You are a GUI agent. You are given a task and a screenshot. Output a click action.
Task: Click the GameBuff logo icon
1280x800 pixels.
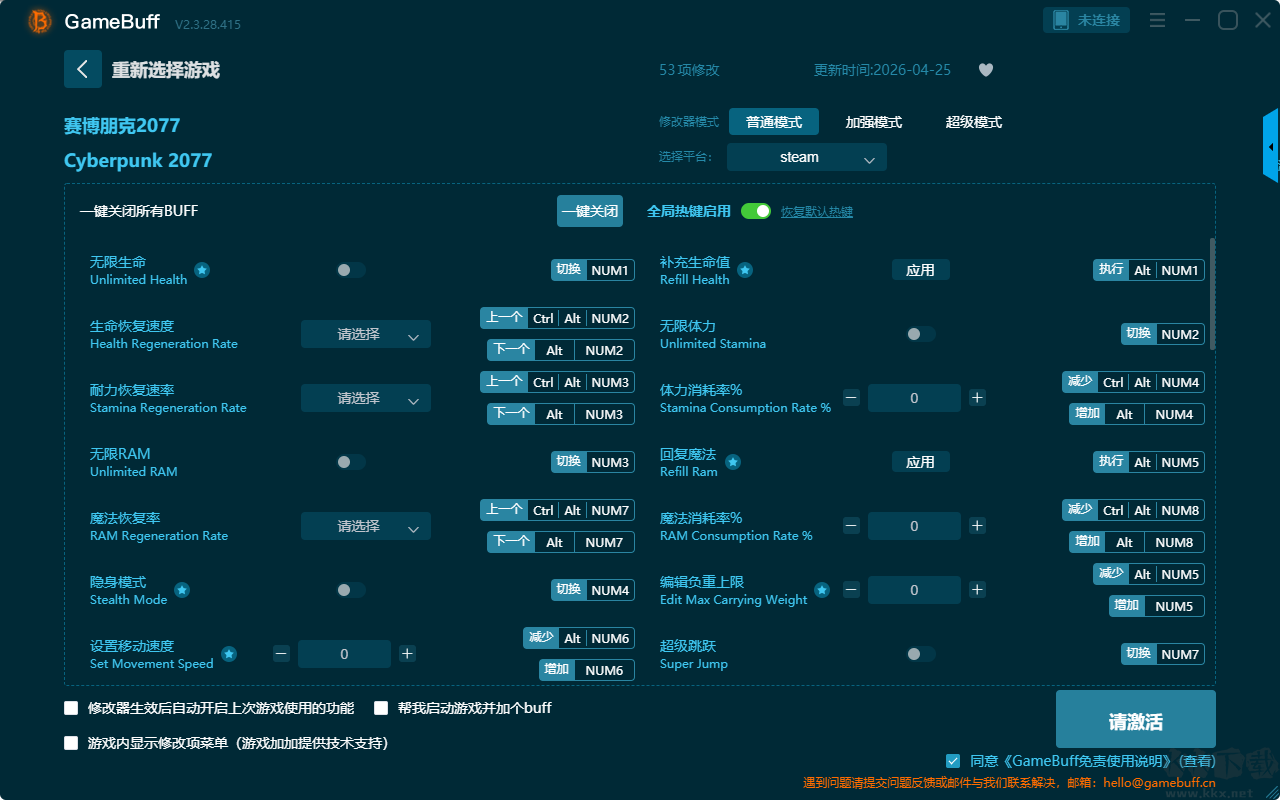40,21
